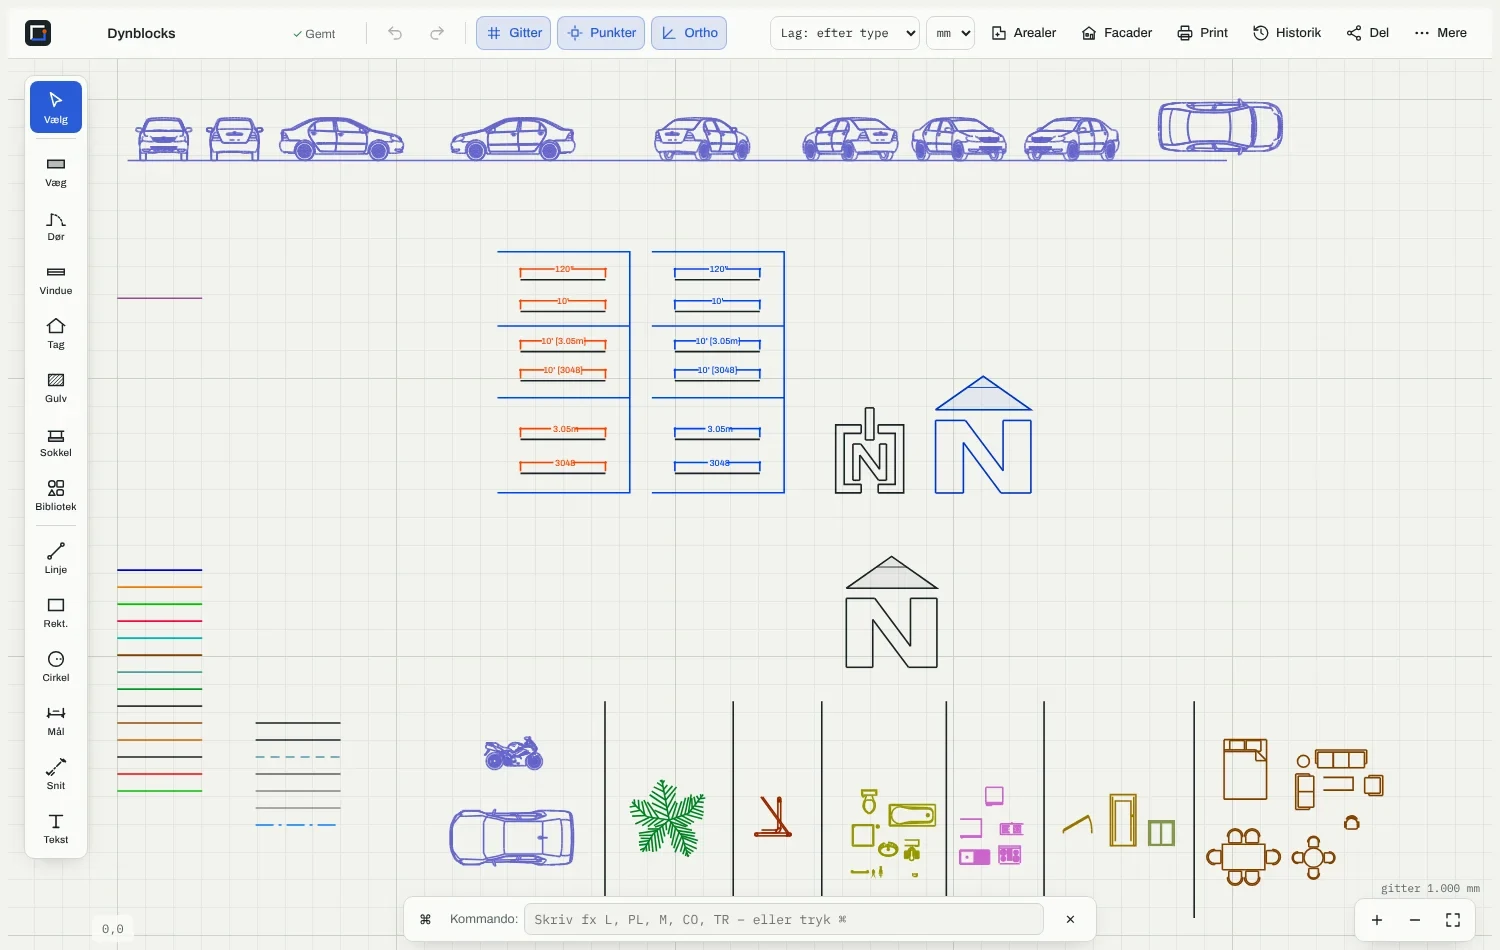Pick the Rekt. rectangle tool
The image size is (1500, 950).
coord(56,613)
